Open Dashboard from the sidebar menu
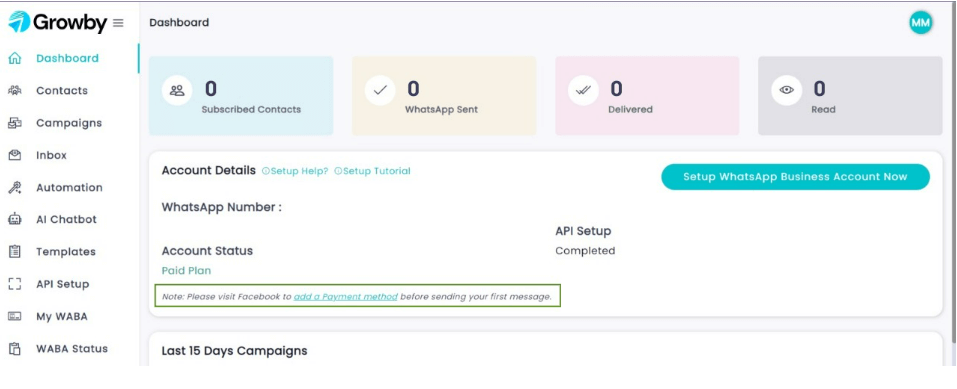Viewport: 957px width, 389px height. click(67, 59)
